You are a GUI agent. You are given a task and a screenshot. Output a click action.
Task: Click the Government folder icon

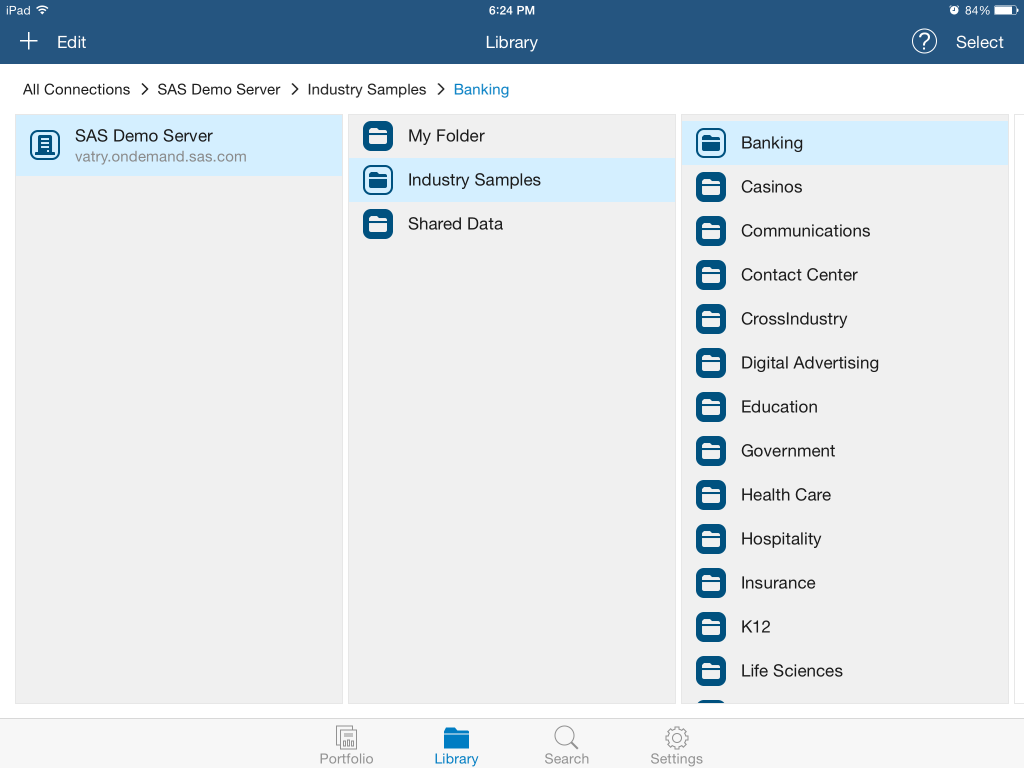tap(711, 451)
